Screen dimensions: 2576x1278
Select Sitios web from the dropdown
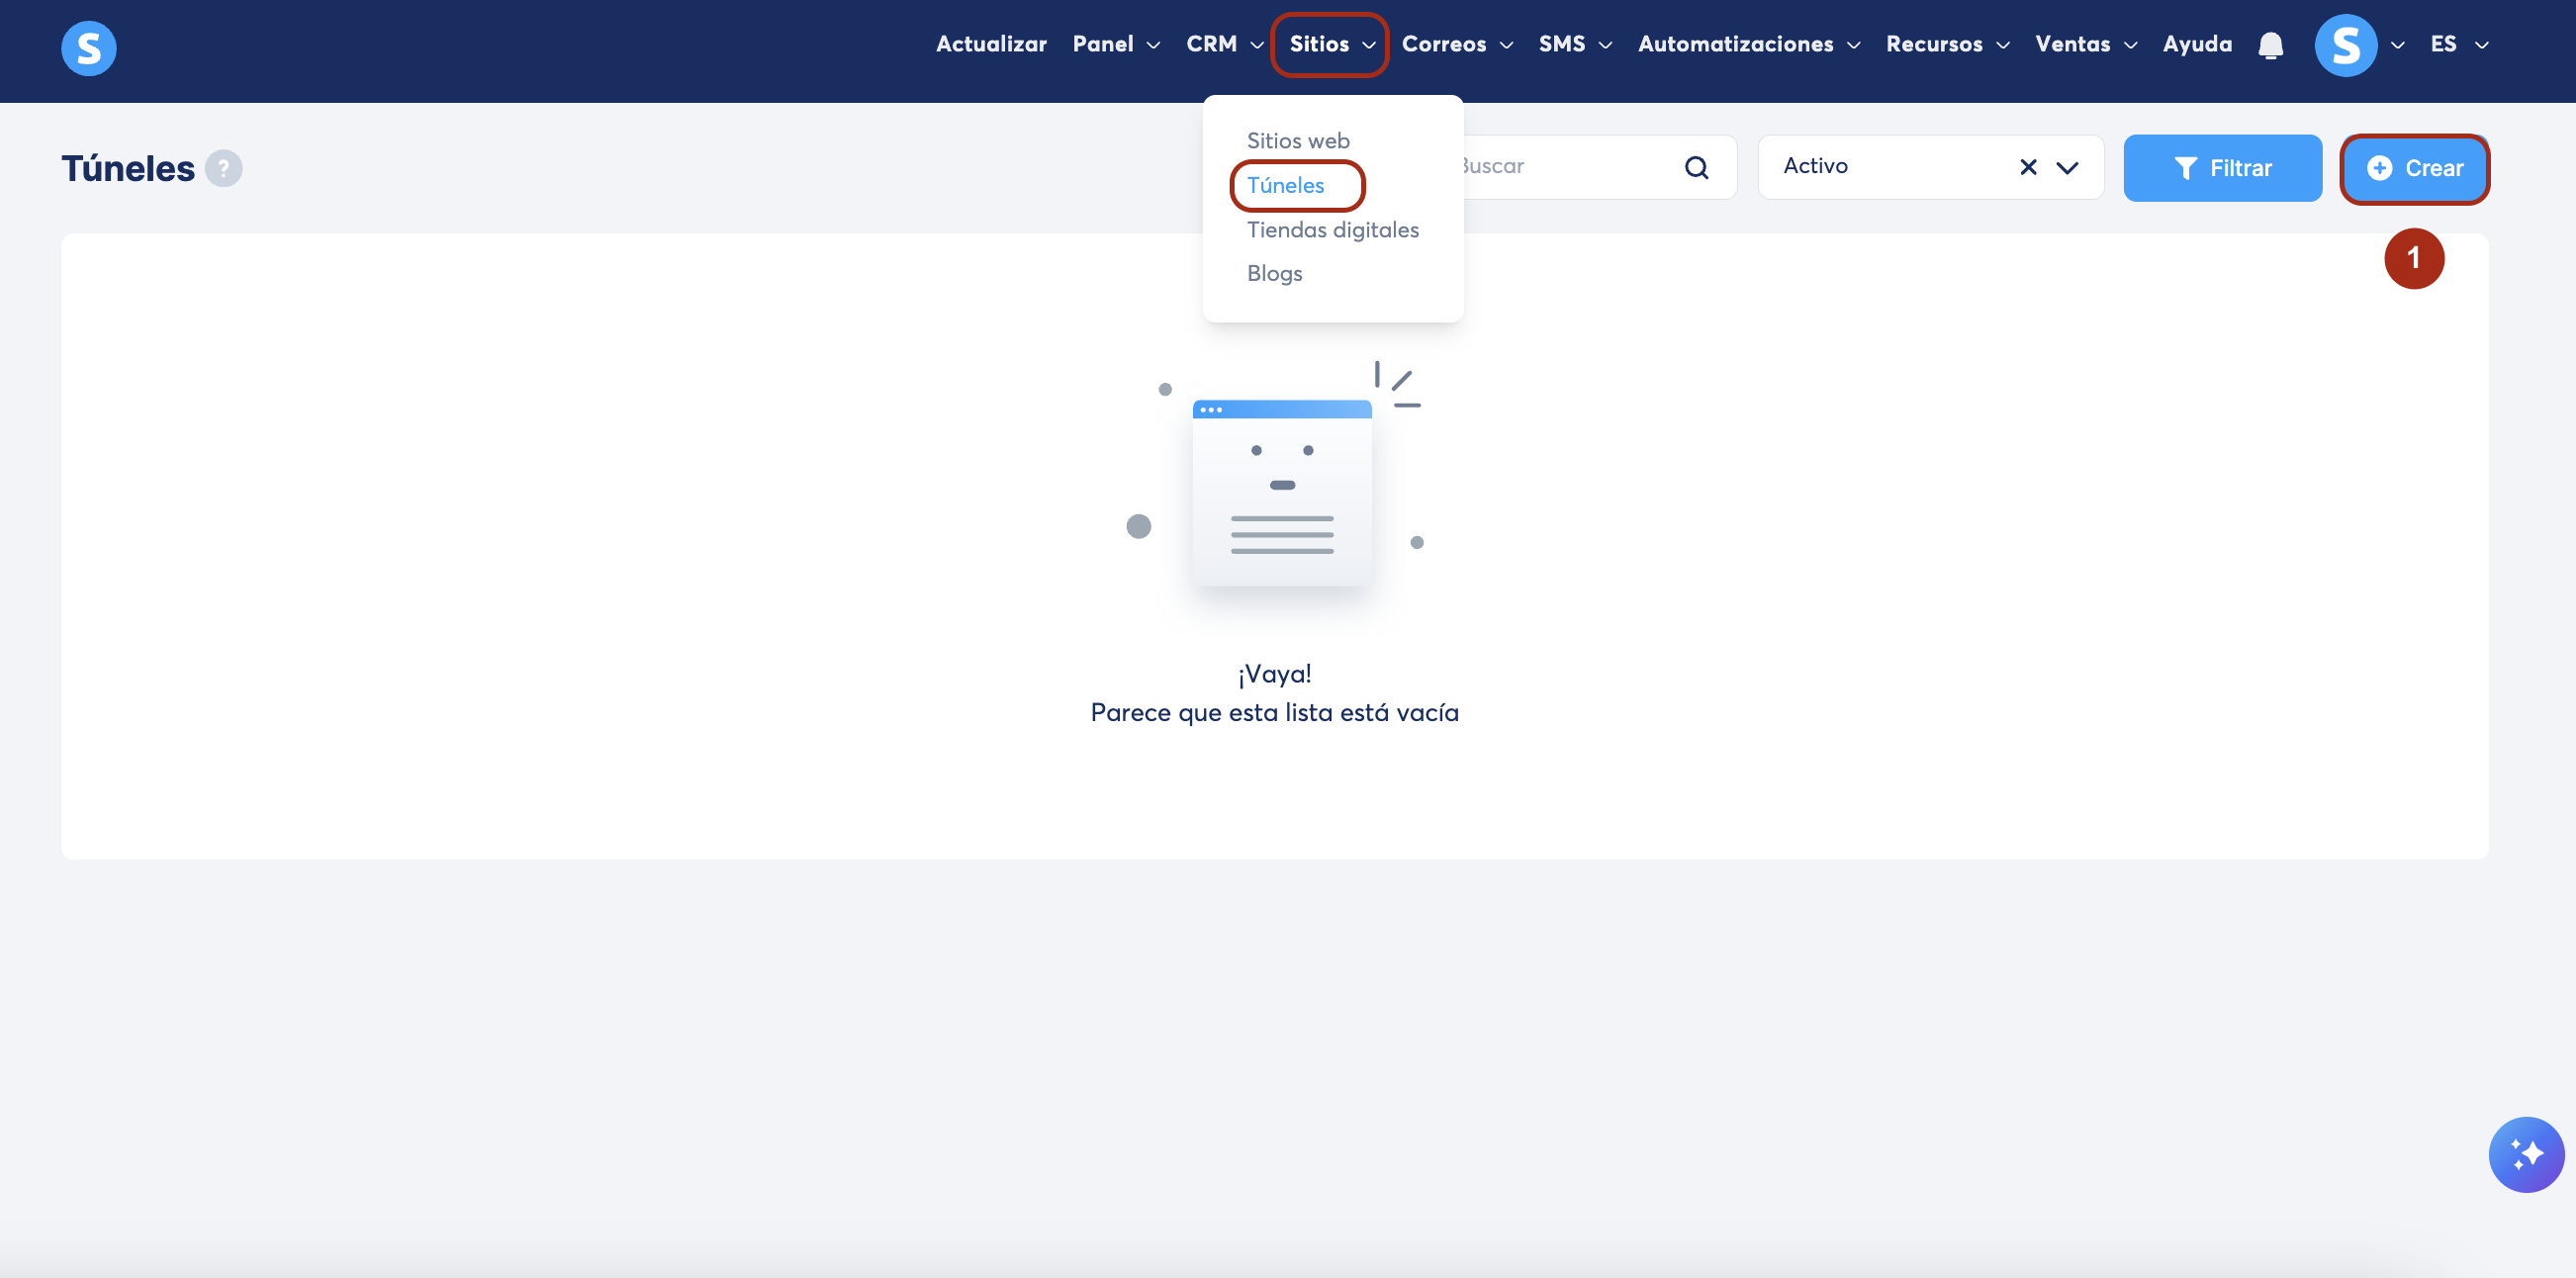tap(1297, 141)
